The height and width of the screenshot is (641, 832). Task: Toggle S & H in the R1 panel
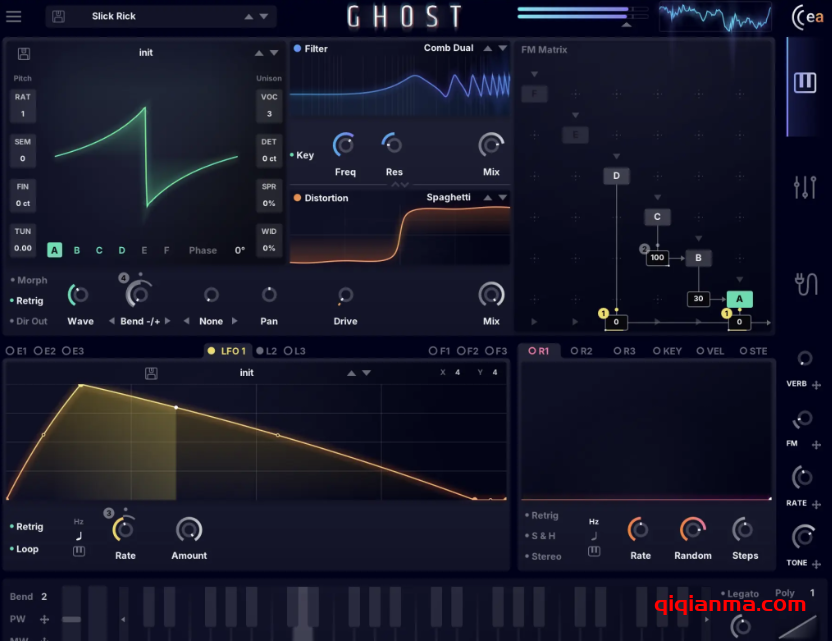click(x=541, y=536)
